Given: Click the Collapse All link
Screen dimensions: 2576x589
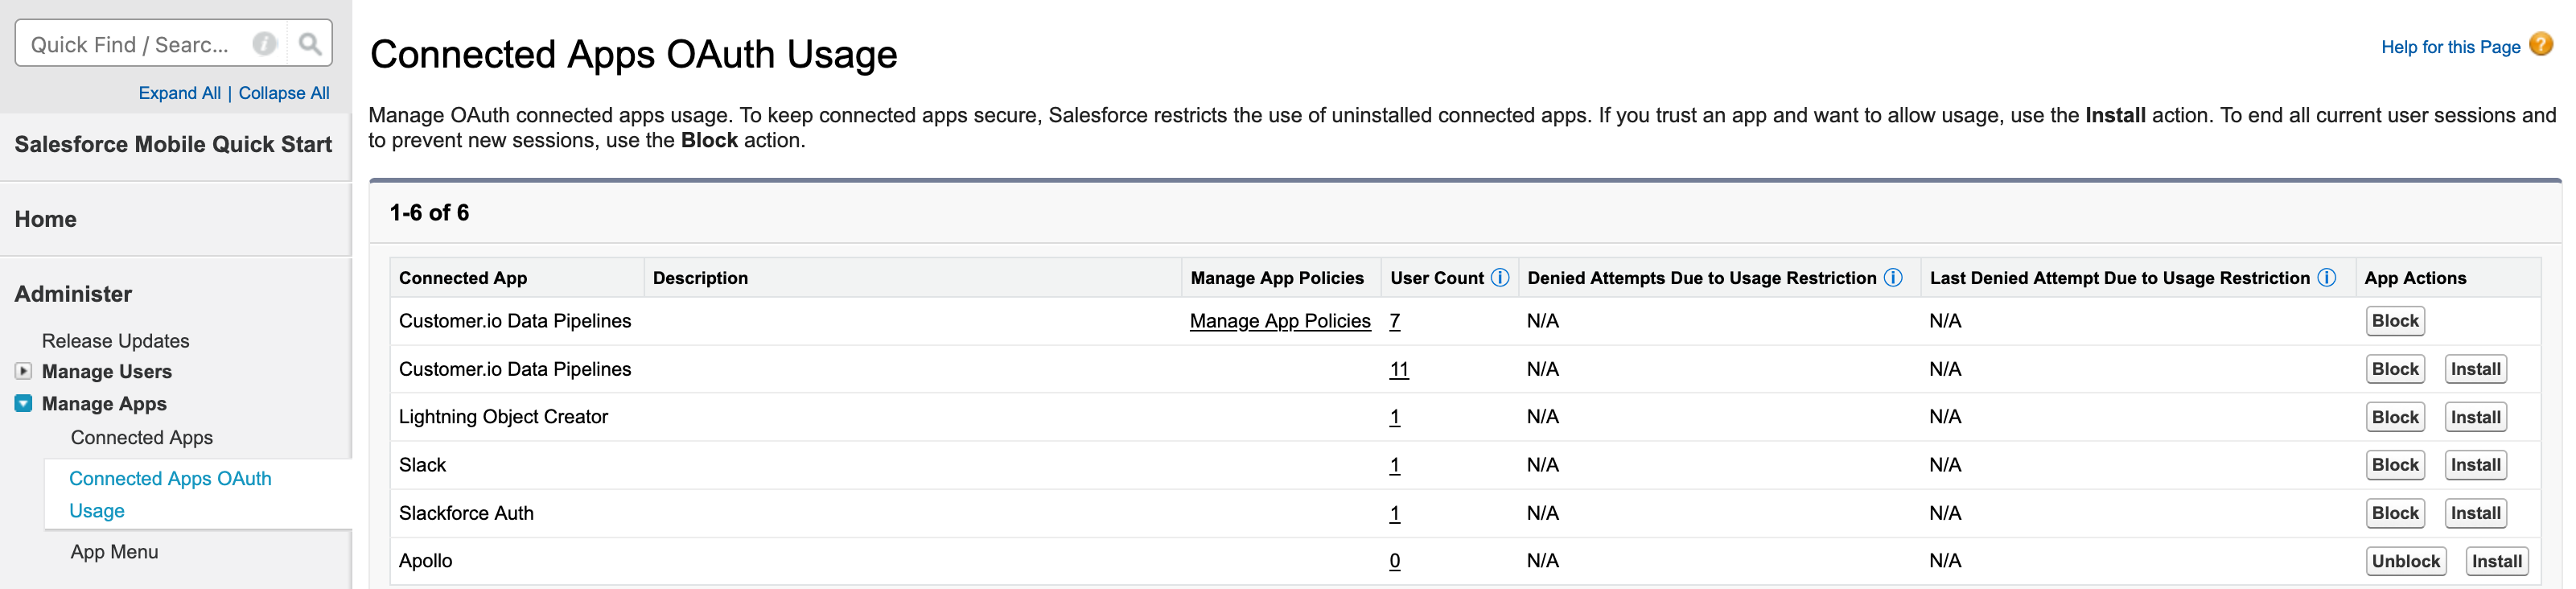Looking at the screenshot, I should 284,93.
